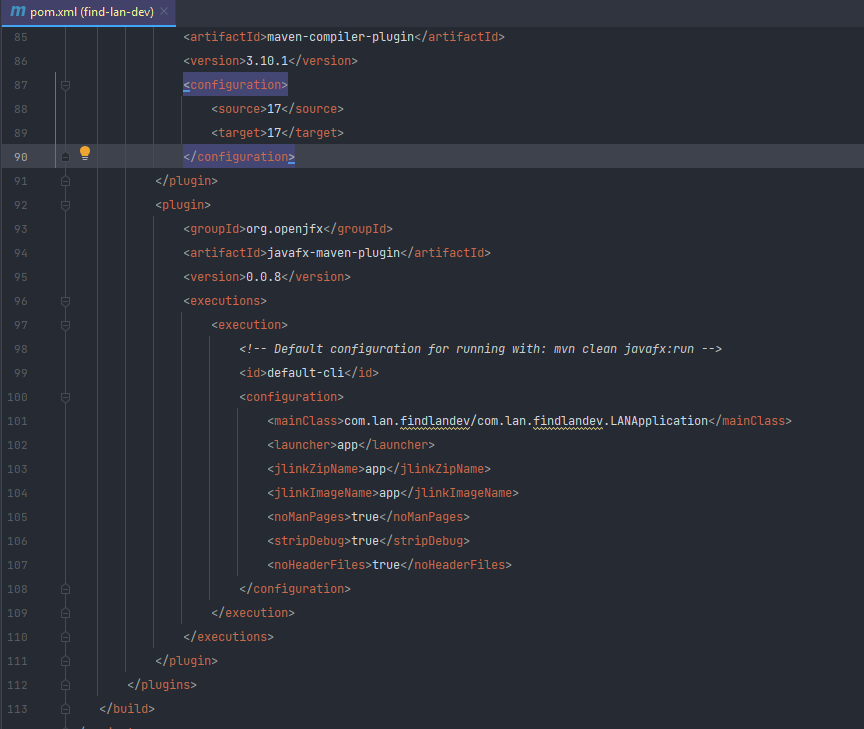Collapse the plugin block at line 92

click(x=65, y=205)
